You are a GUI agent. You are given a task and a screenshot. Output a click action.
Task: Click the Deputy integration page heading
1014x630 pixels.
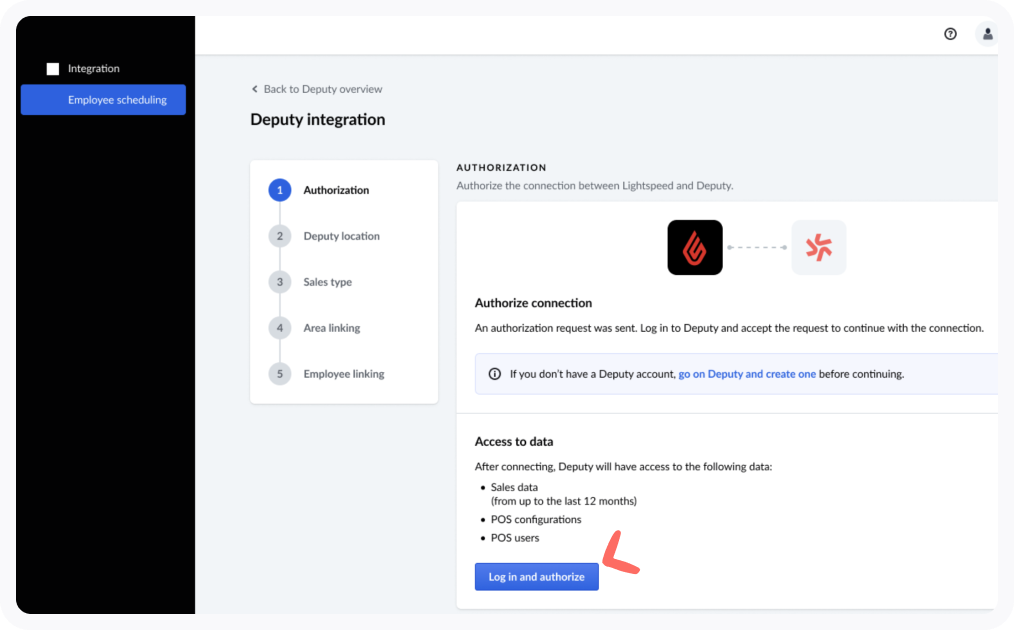tap(318, 120)
